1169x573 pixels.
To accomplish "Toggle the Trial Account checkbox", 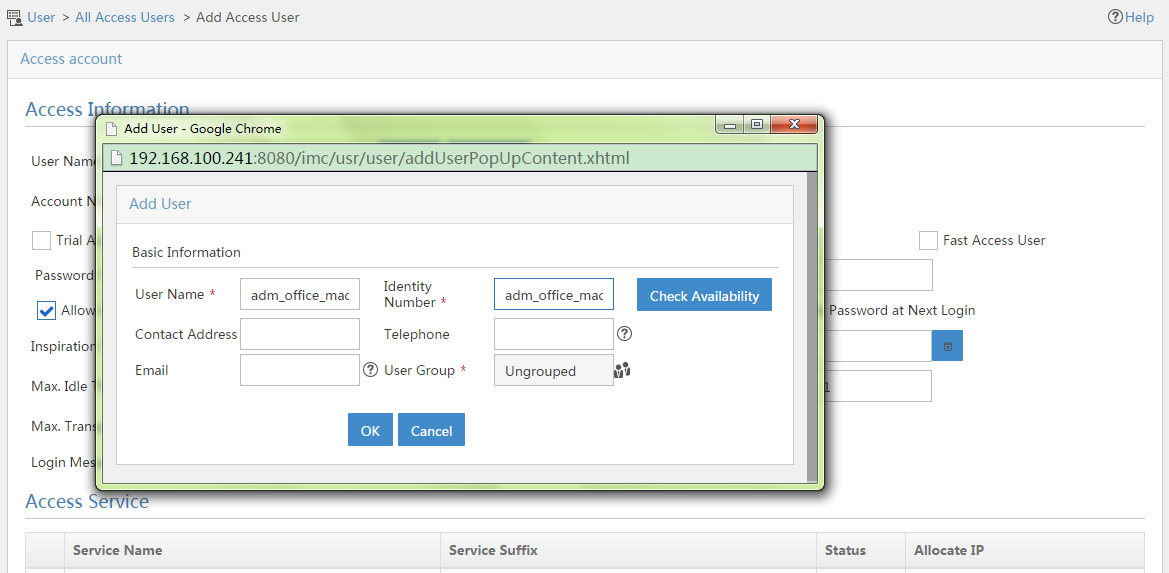I will (x=41, y=240).
